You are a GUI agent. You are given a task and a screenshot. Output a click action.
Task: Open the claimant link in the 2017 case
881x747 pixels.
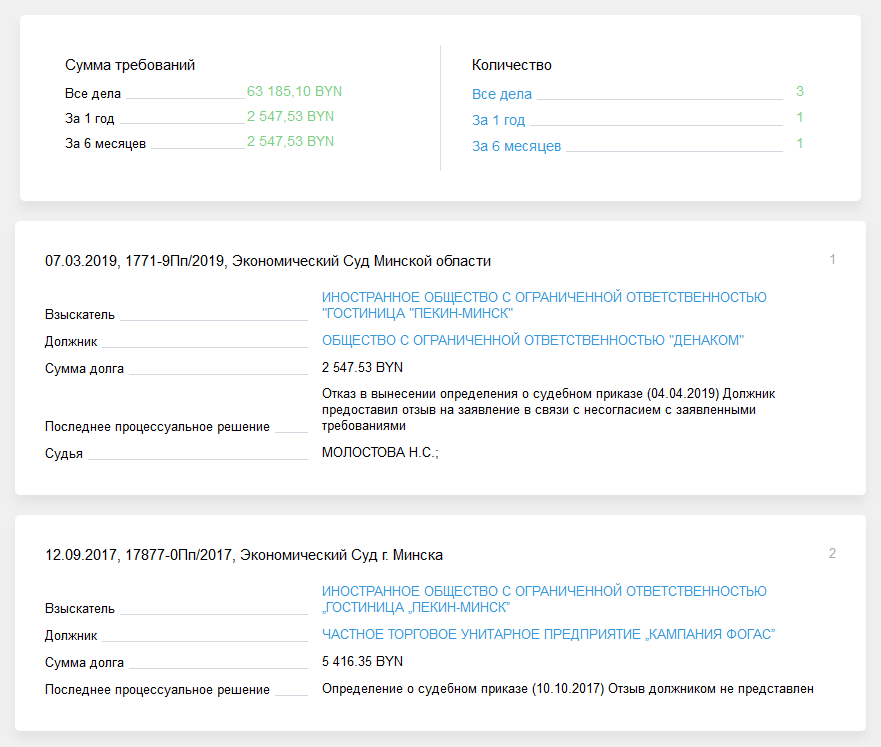[x=544, y=599]
